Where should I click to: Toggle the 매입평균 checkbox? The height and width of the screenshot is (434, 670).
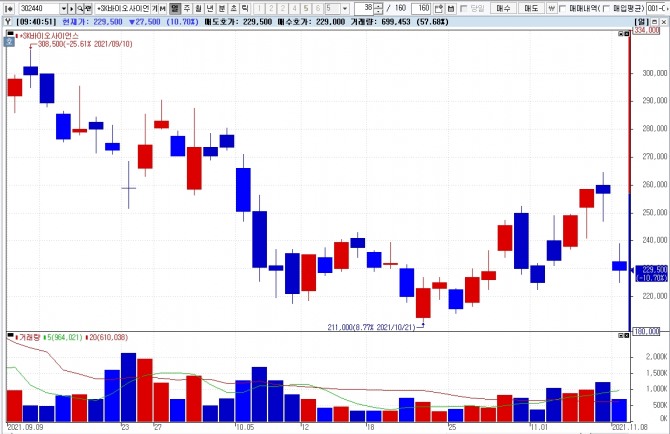pyautogui.click(x=606, y=9)
